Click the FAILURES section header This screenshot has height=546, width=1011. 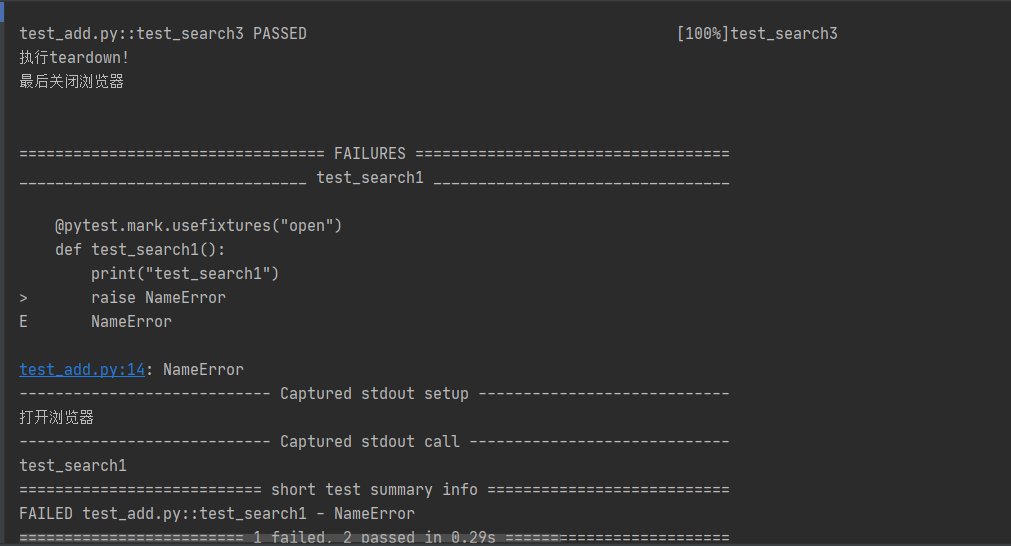[370, 154]
